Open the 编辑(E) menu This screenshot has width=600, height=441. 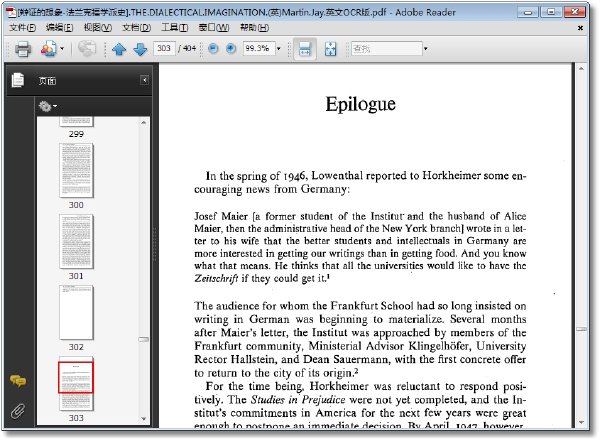(59, 28)
